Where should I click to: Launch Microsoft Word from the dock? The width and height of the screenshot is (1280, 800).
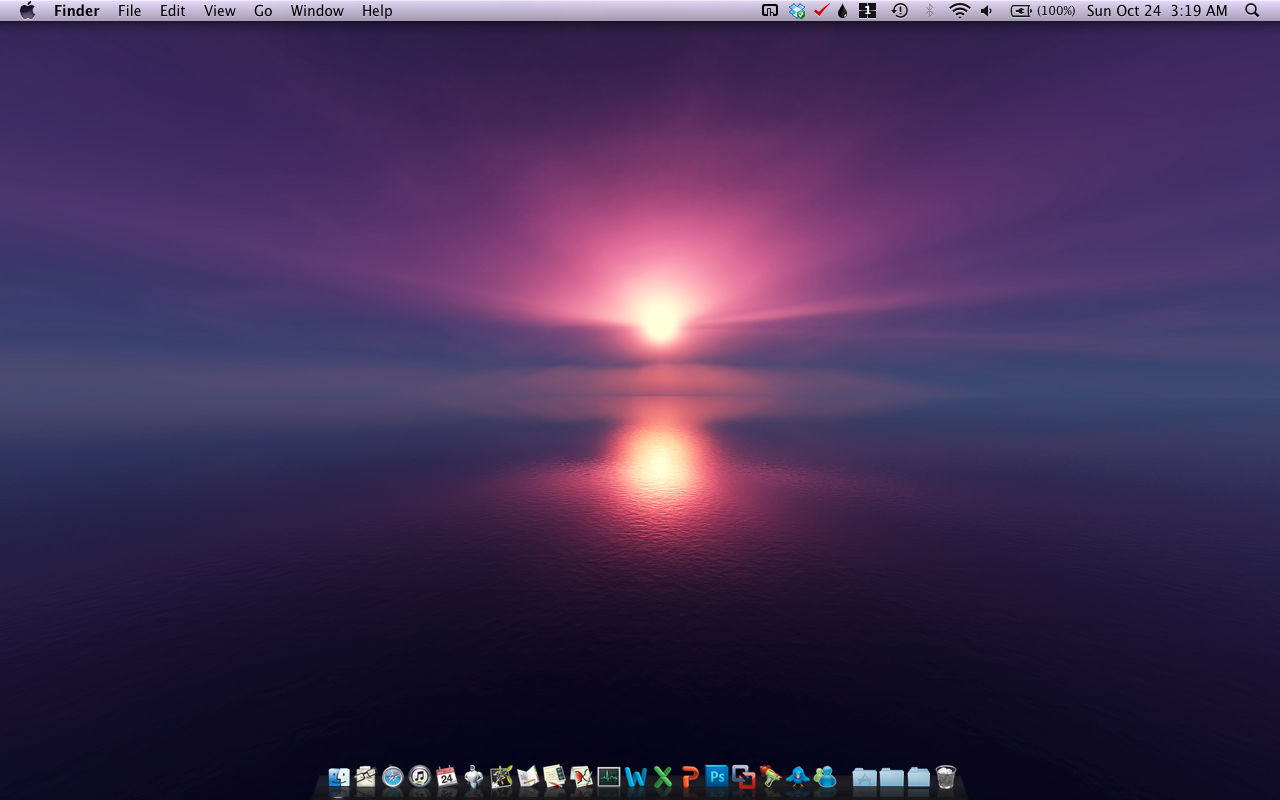tap(635, 777)
